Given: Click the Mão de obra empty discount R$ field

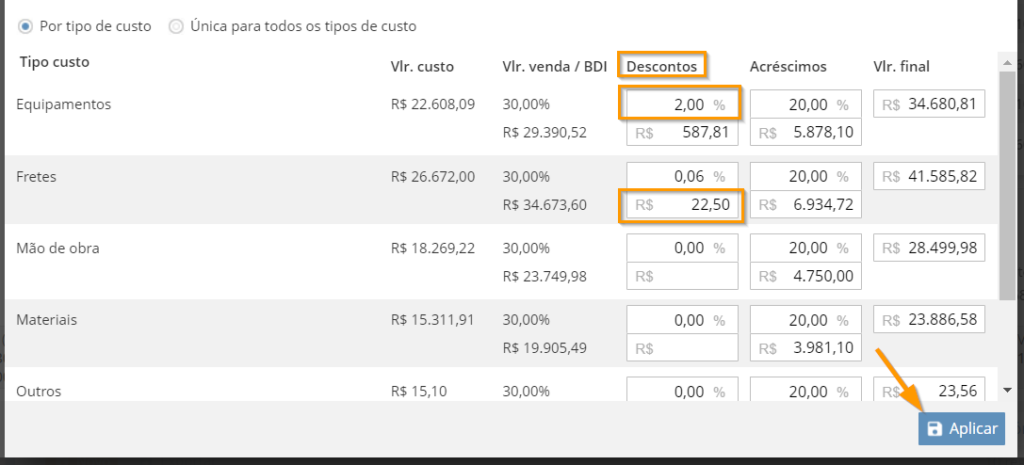Looking at the screenshot, I should click(x=682, y=276).
